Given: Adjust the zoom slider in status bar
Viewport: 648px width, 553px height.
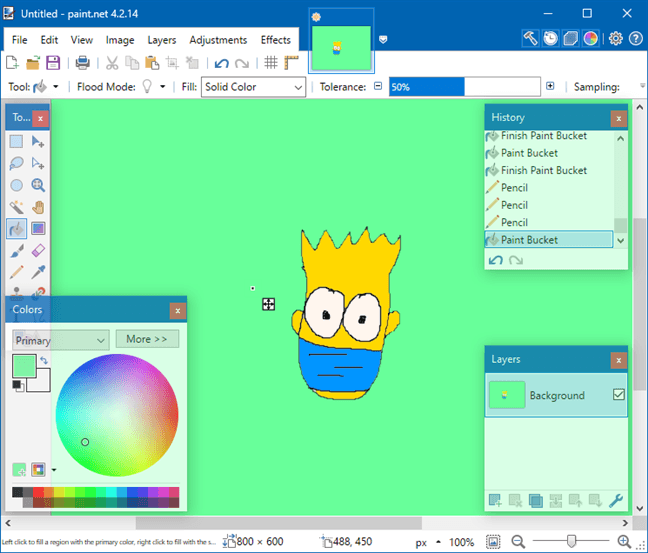Looking at the screenshot, I should (x=571, y=541).
